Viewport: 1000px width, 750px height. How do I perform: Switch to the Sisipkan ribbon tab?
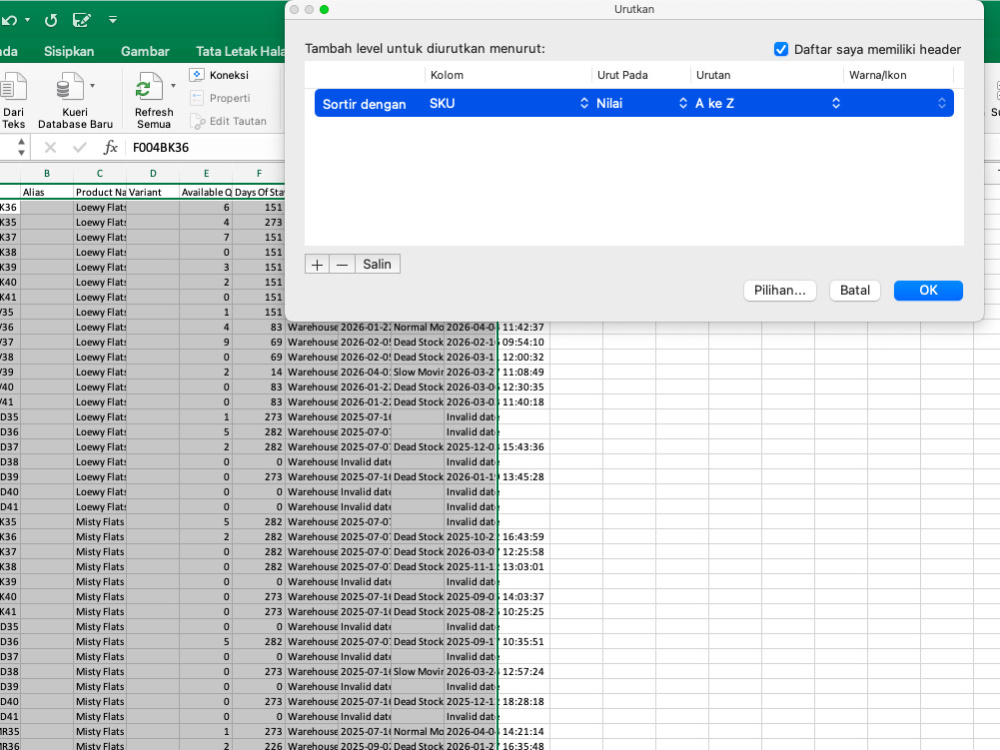tap(69, 51)
